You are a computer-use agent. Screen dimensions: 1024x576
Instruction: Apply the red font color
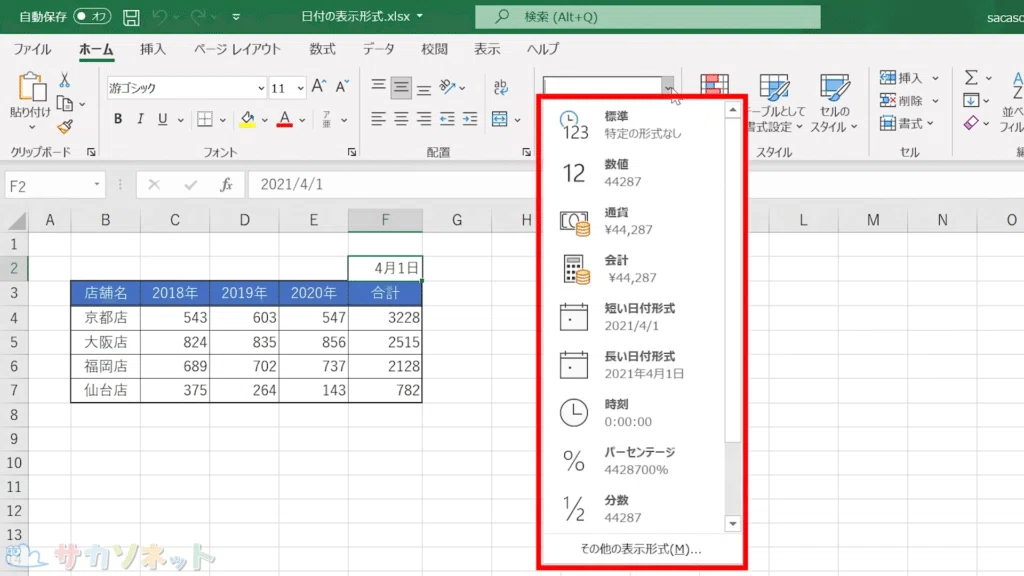click(285, 119)
